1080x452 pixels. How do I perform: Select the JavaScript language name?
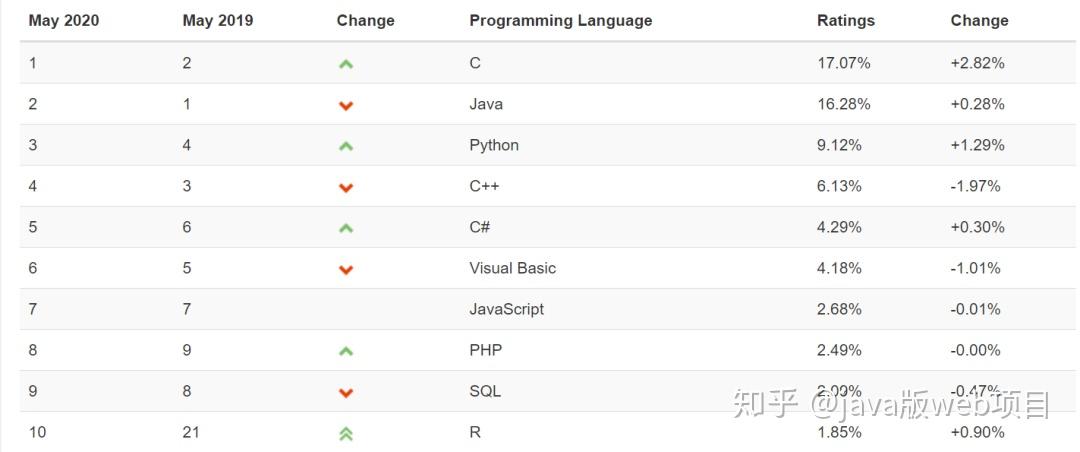click(506, 309)
